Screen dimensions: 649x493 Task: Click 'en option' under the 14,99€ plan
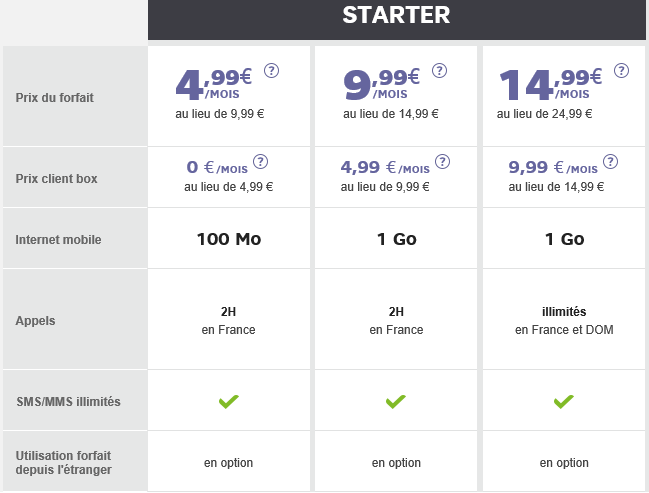(x=564, y=462)
